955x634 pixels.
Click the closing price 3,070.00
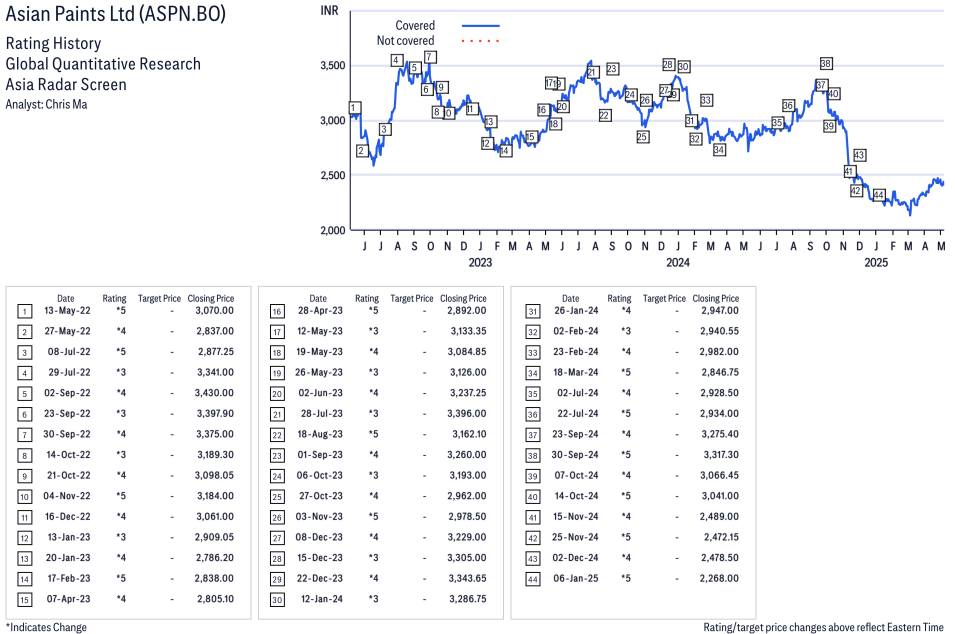pos(214,311)
